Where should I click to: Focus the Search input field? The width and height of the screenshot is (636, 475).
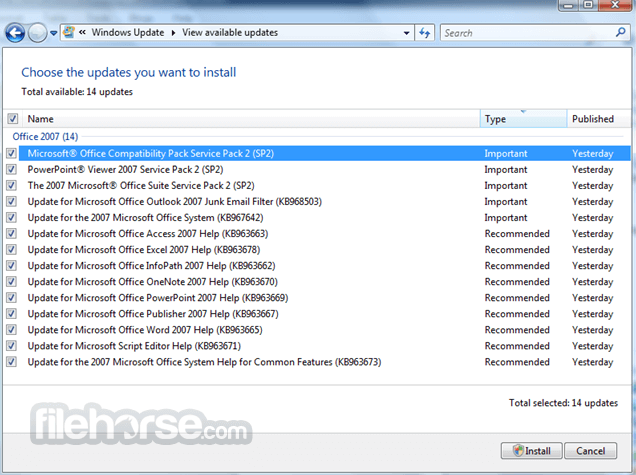tap(525, 33)
